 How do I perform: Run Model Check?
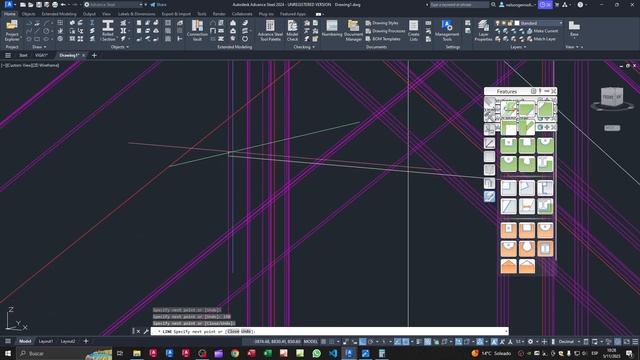click(x=292, y=31)
